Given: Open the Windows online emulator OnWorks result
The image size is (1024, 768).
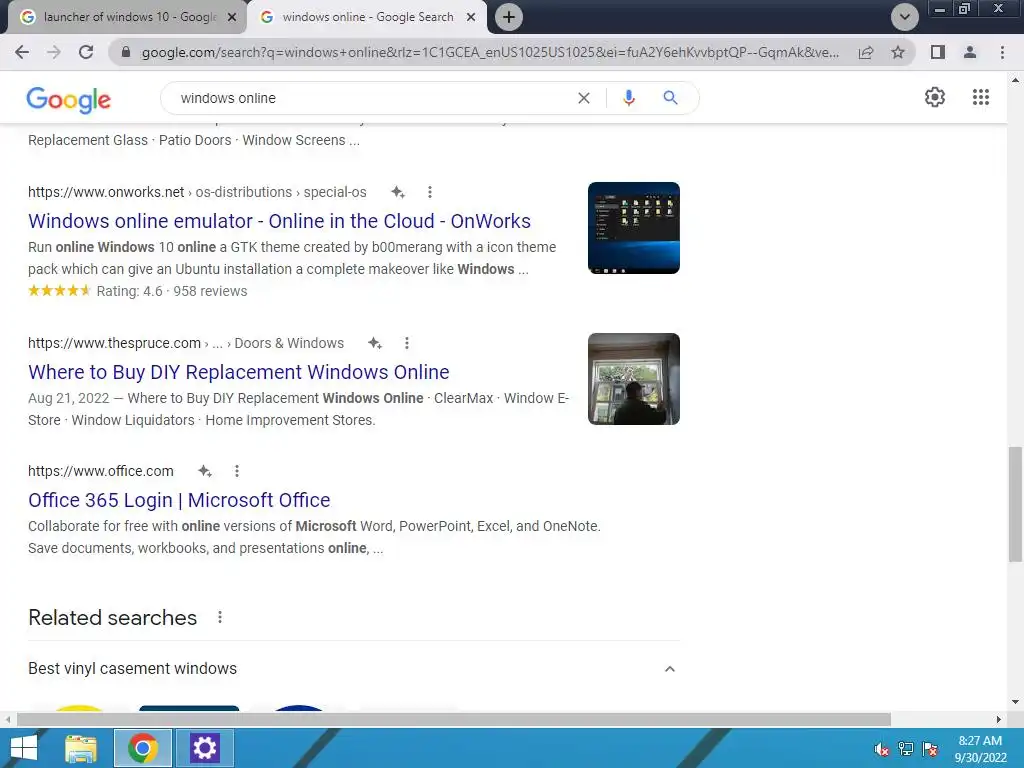Looking at the screenshot, I should [x=279, y=221].
